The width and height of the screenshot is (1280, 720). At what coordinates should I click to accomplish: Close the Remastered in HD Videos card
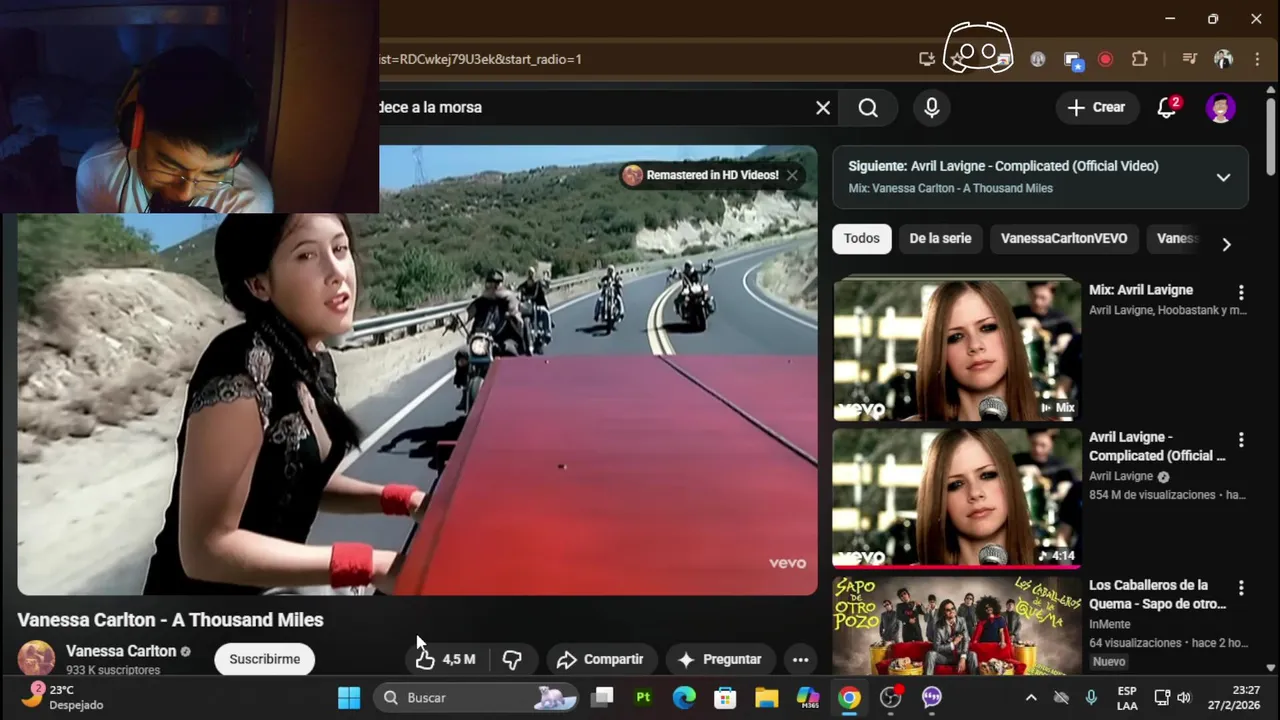click(792, 175)
